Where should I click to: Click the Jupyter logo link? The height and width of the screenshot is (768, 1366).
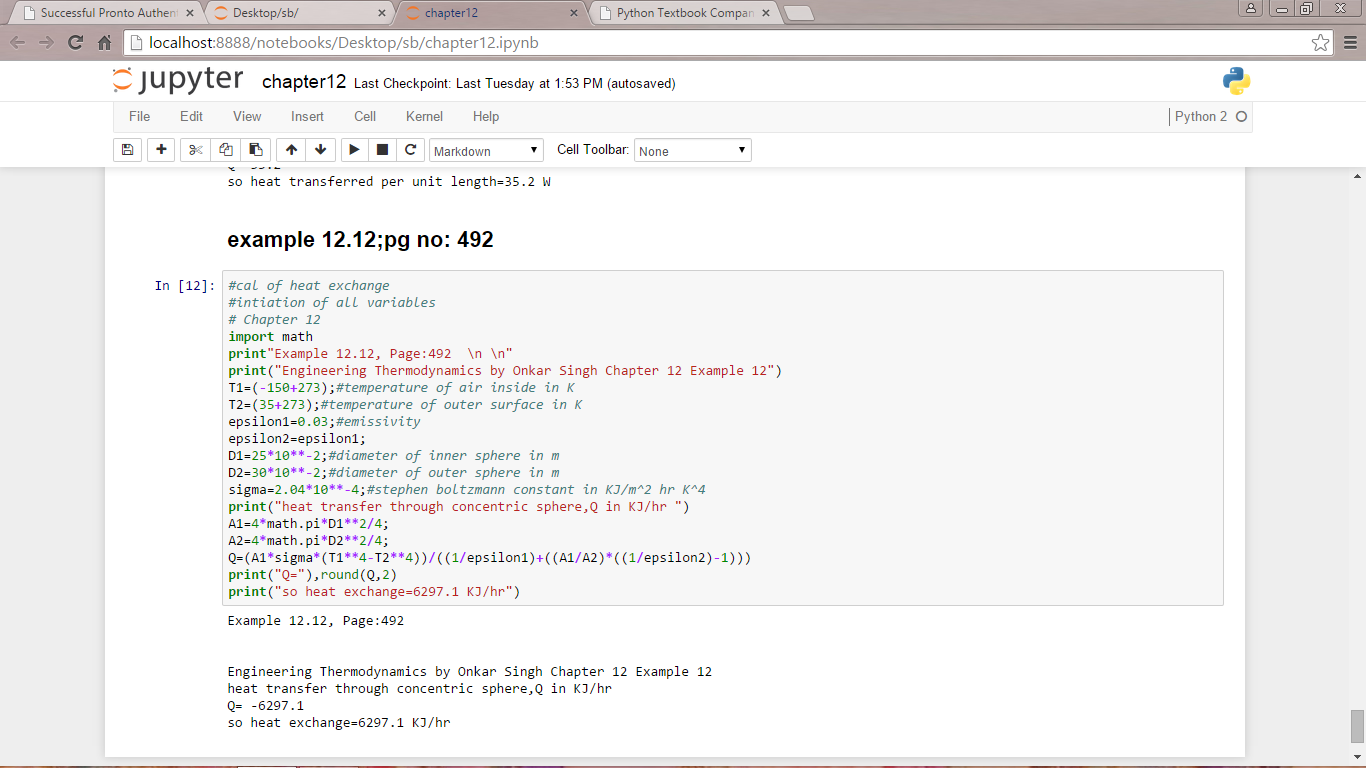(178, 81)
